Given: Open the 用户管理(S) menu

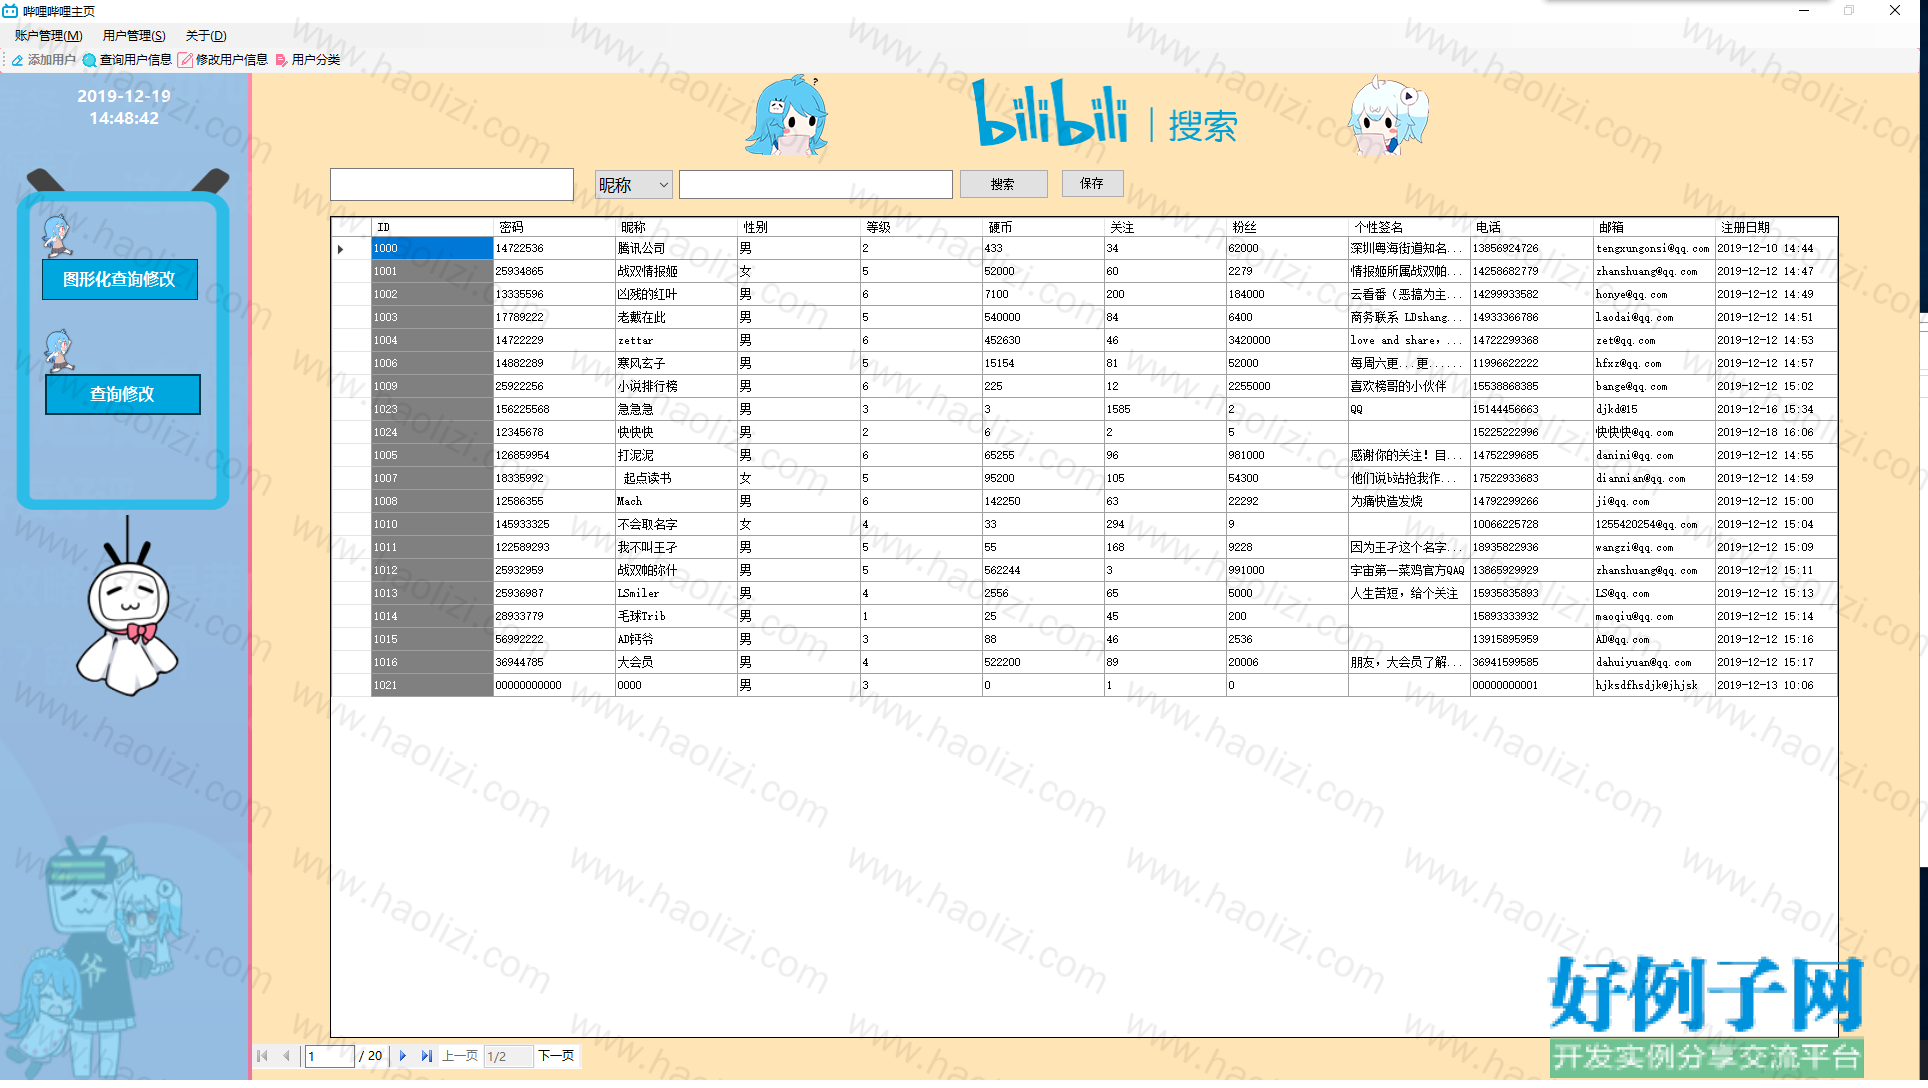Looking at the screenshot, I should coord(134,36).
